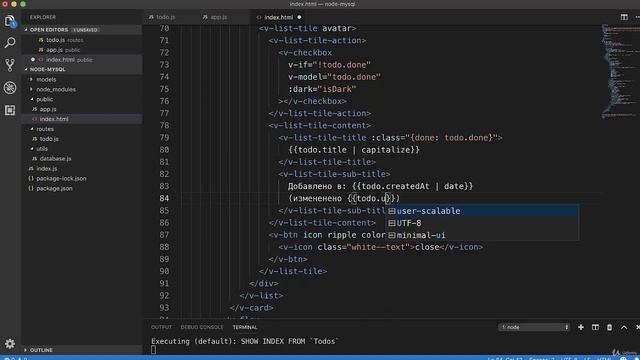Choose the user-scalable autocomplete suggestion
The image size is (640, 360).
(x=482, y=211)
